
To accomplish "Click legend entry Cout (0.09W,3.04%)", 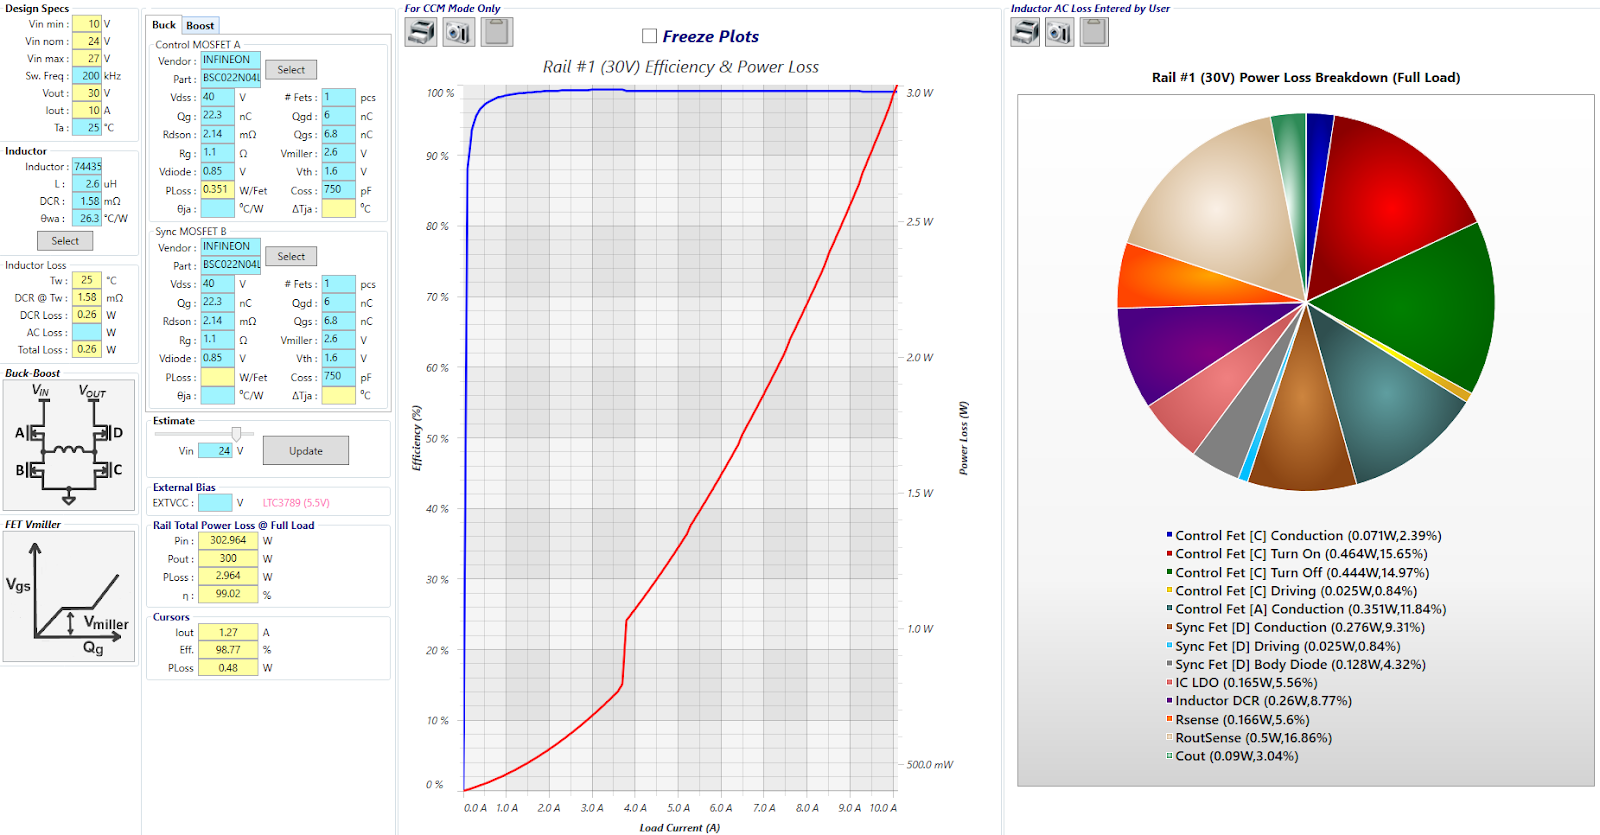I will (x=1232, y=756).
